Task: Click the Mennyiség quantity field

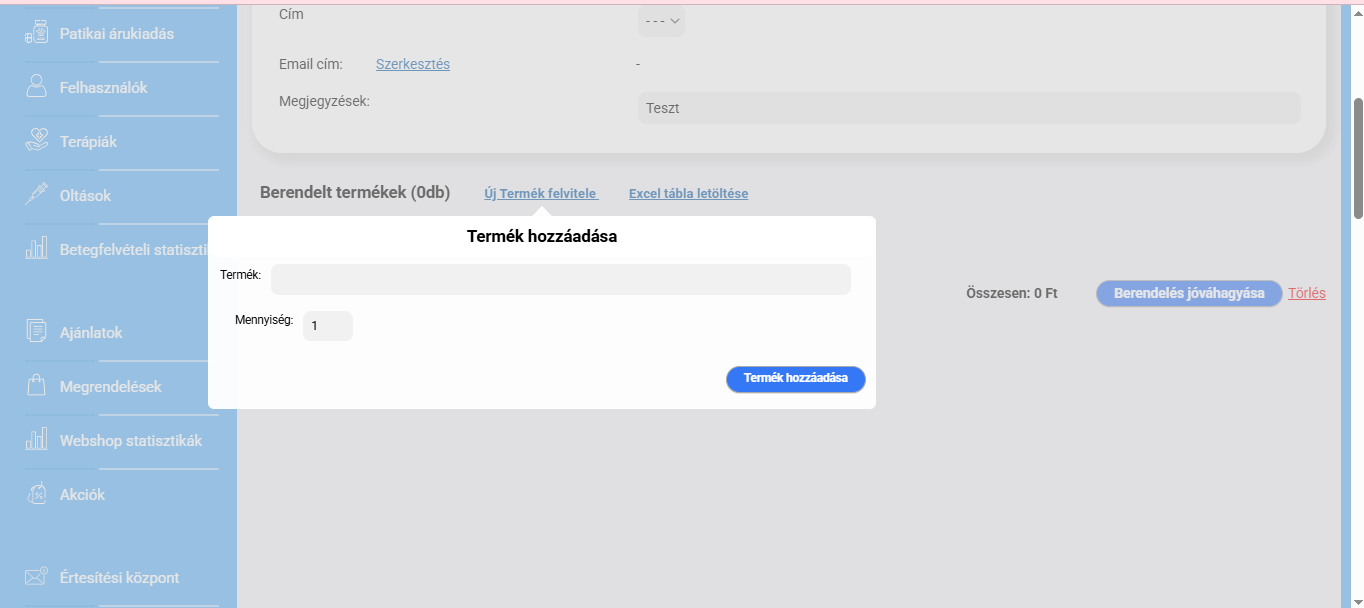Action: [327, 326]
